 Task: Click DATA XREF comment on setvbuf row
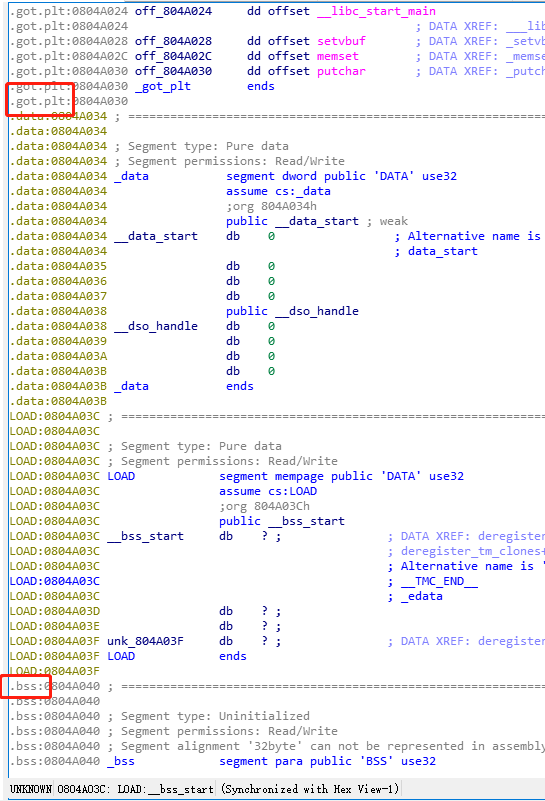point(480,41)
